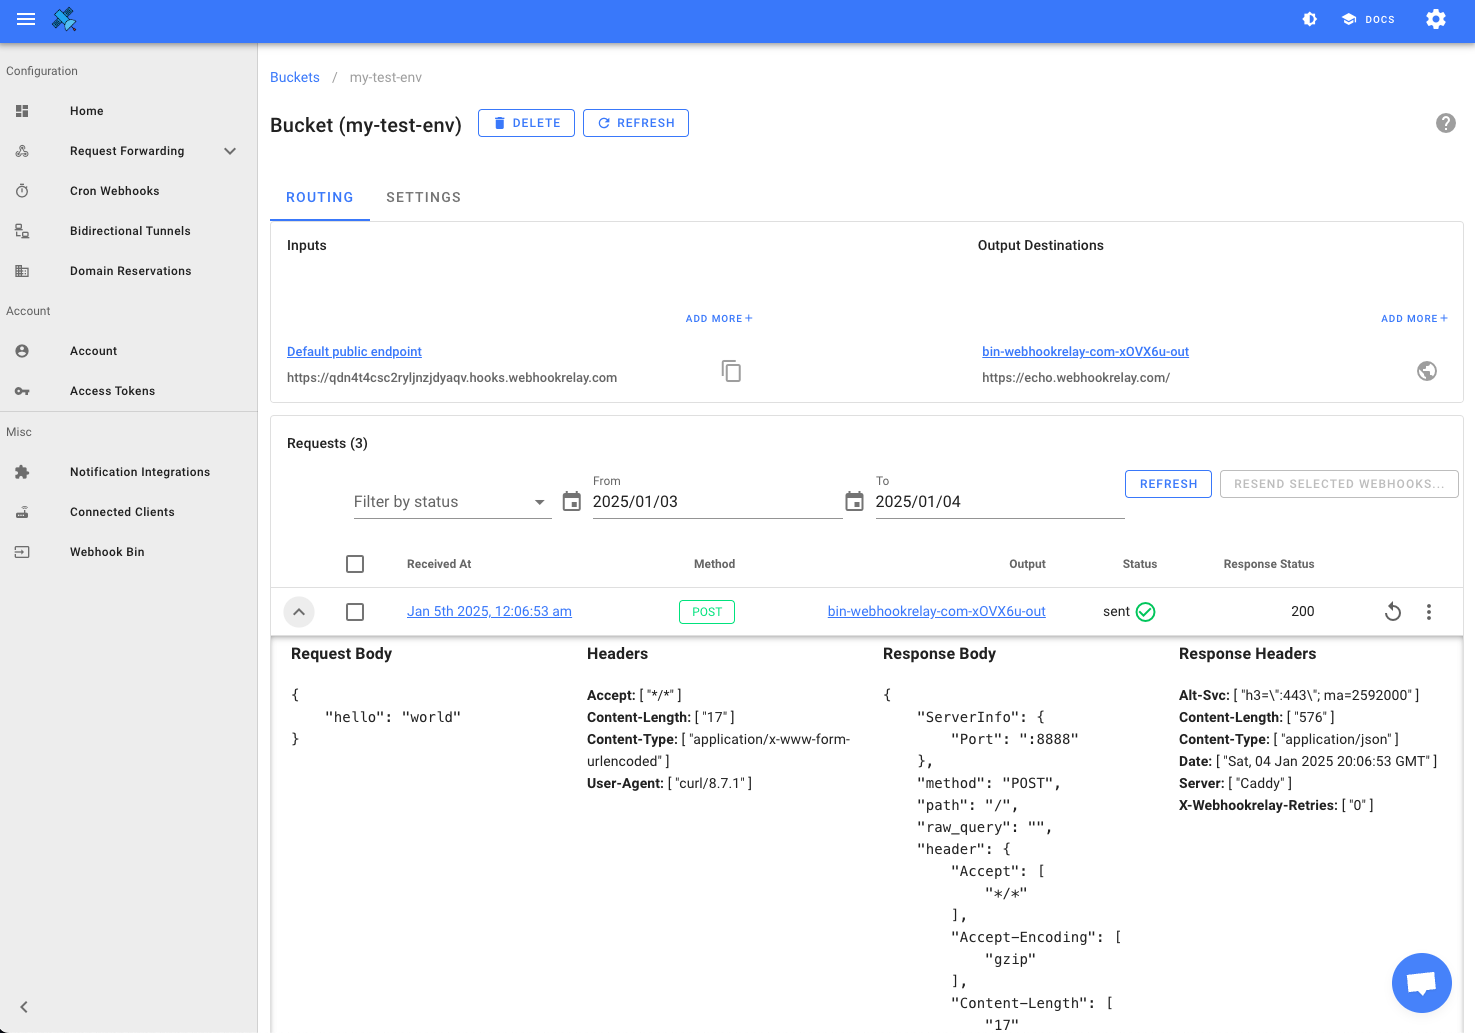Image resolution: width=1475 pixels, height=1033 pixels.
Task: Resend the webhook using the retry icon
Action: pos(1392,612)
